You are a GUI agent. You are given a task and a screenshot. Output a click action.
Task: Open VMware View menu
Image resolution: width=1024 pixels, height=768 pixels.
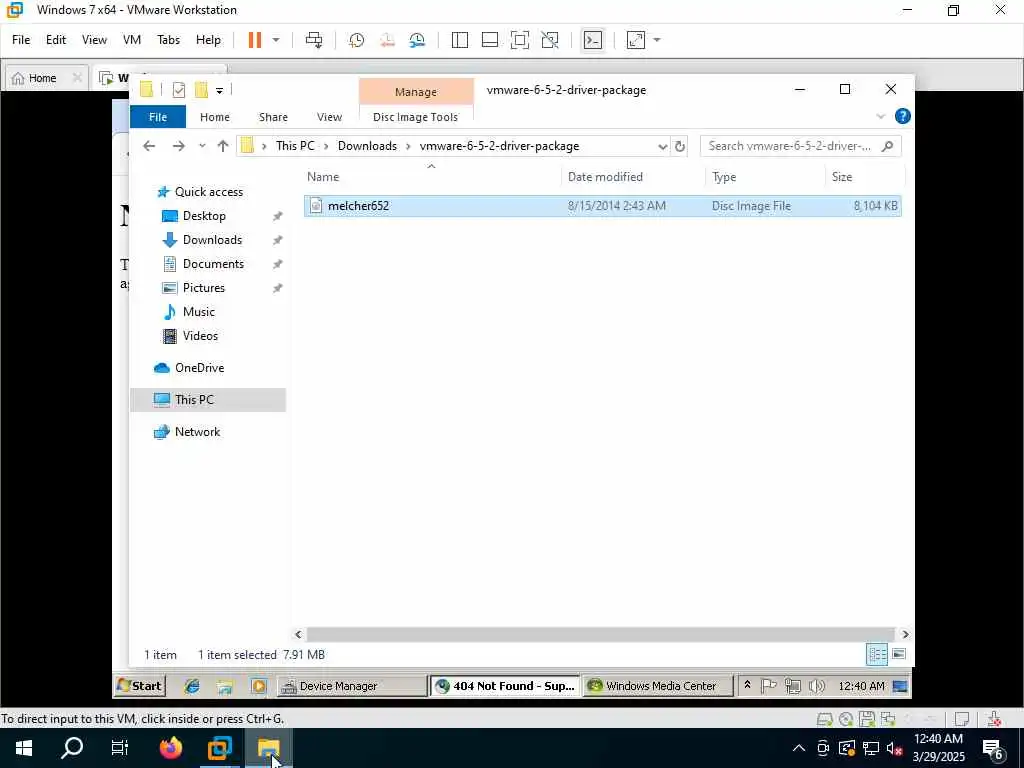(x=94, y=40)
